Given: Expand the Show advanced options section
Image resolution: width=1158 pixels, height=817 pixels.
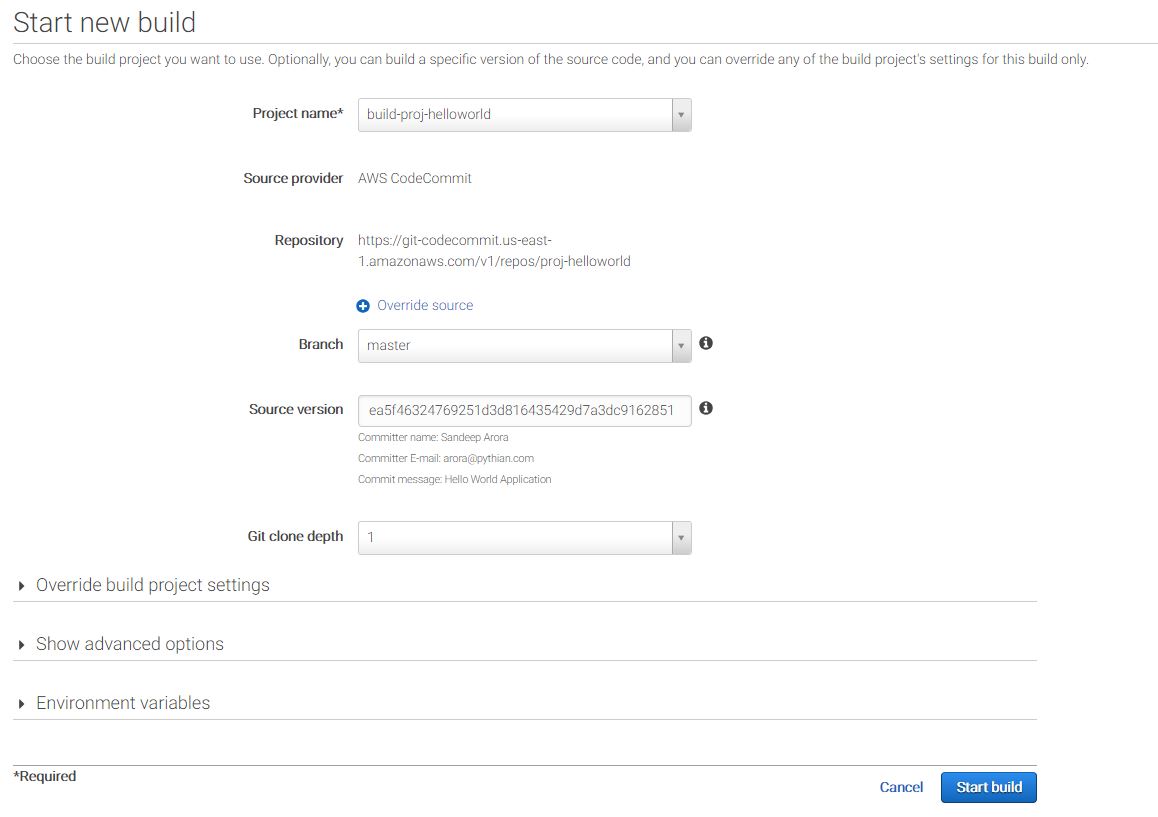Looking at the screenshot, I should [130, 644].
